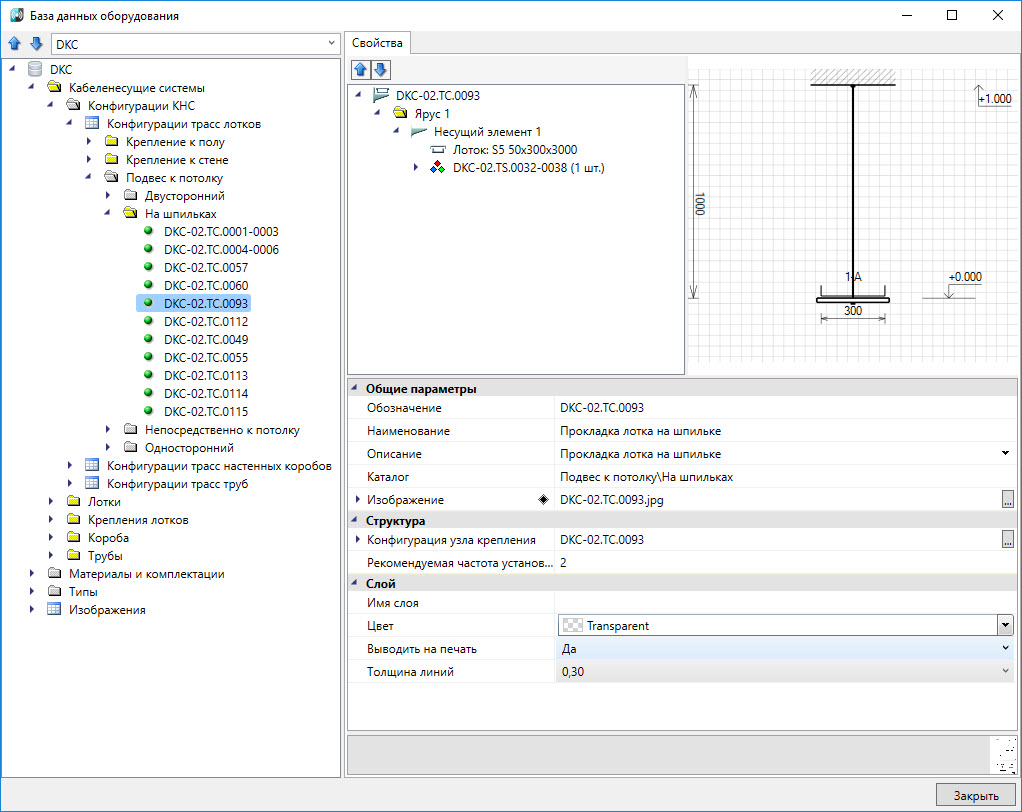The height and width of the screenshot is (812, 1022).
Task: Click the Наименование value field
Action: click(785, 431)
